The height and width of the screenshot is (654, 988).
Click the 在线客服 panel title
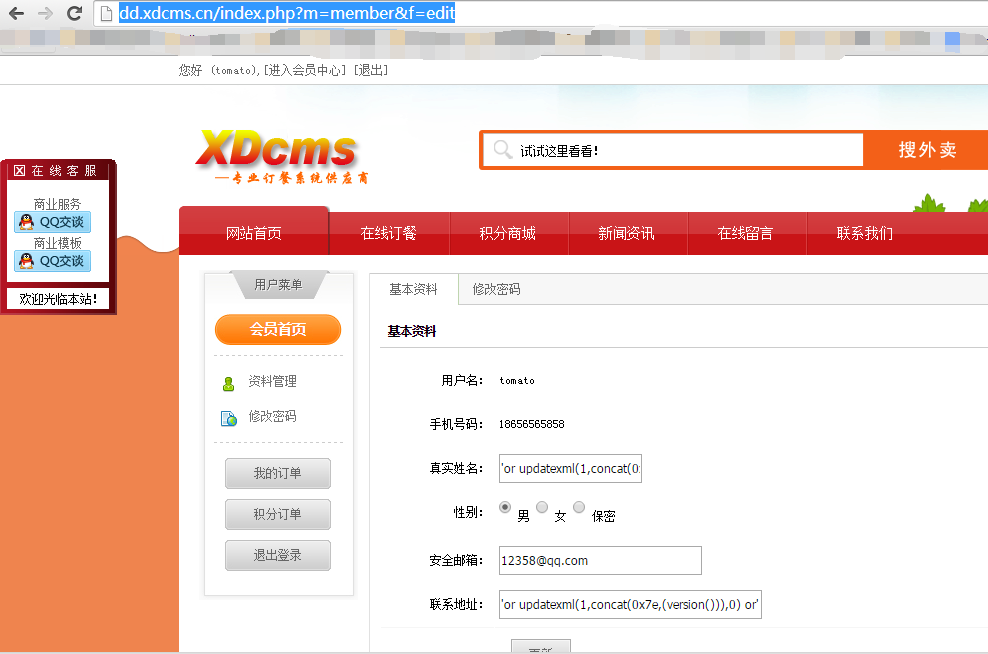64,171
